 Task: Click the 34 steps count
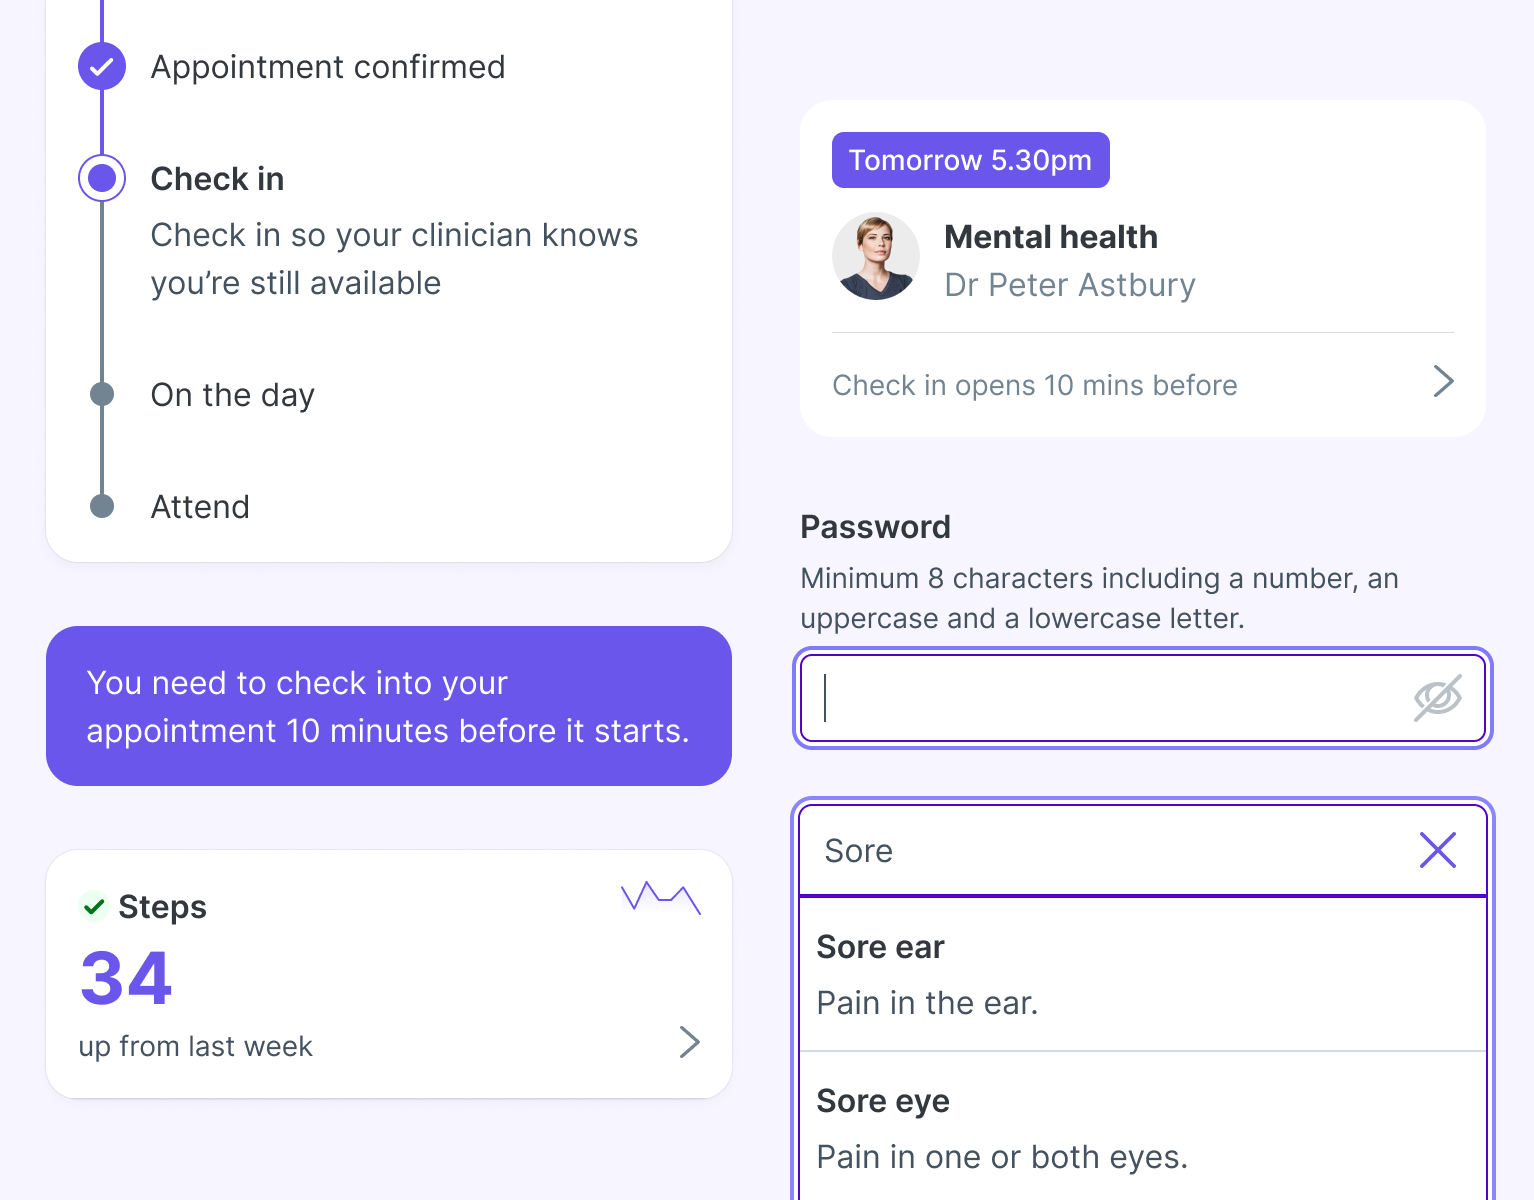pyautogui.click(x=127, y=978)
